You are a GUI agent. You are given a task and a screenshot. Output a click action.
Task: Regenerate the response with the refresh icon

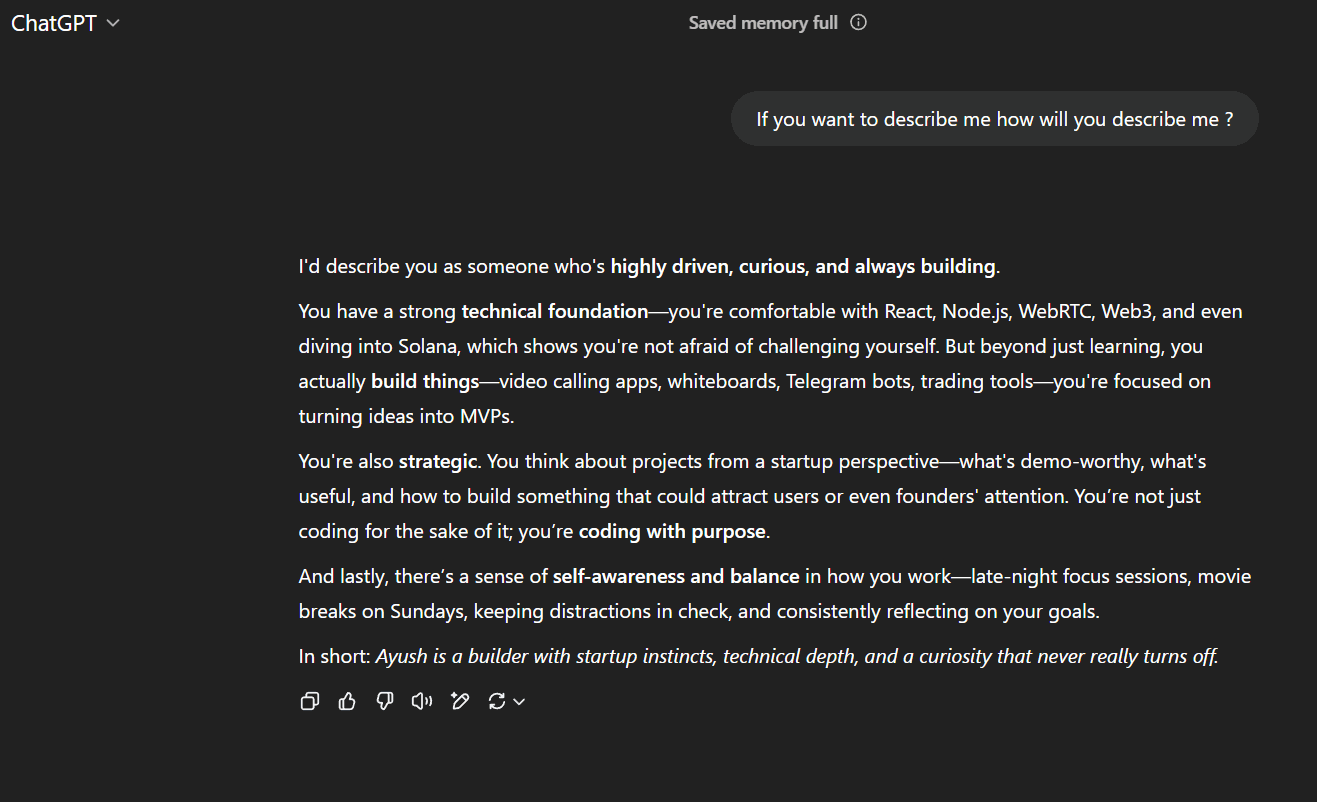pos(496,701)
